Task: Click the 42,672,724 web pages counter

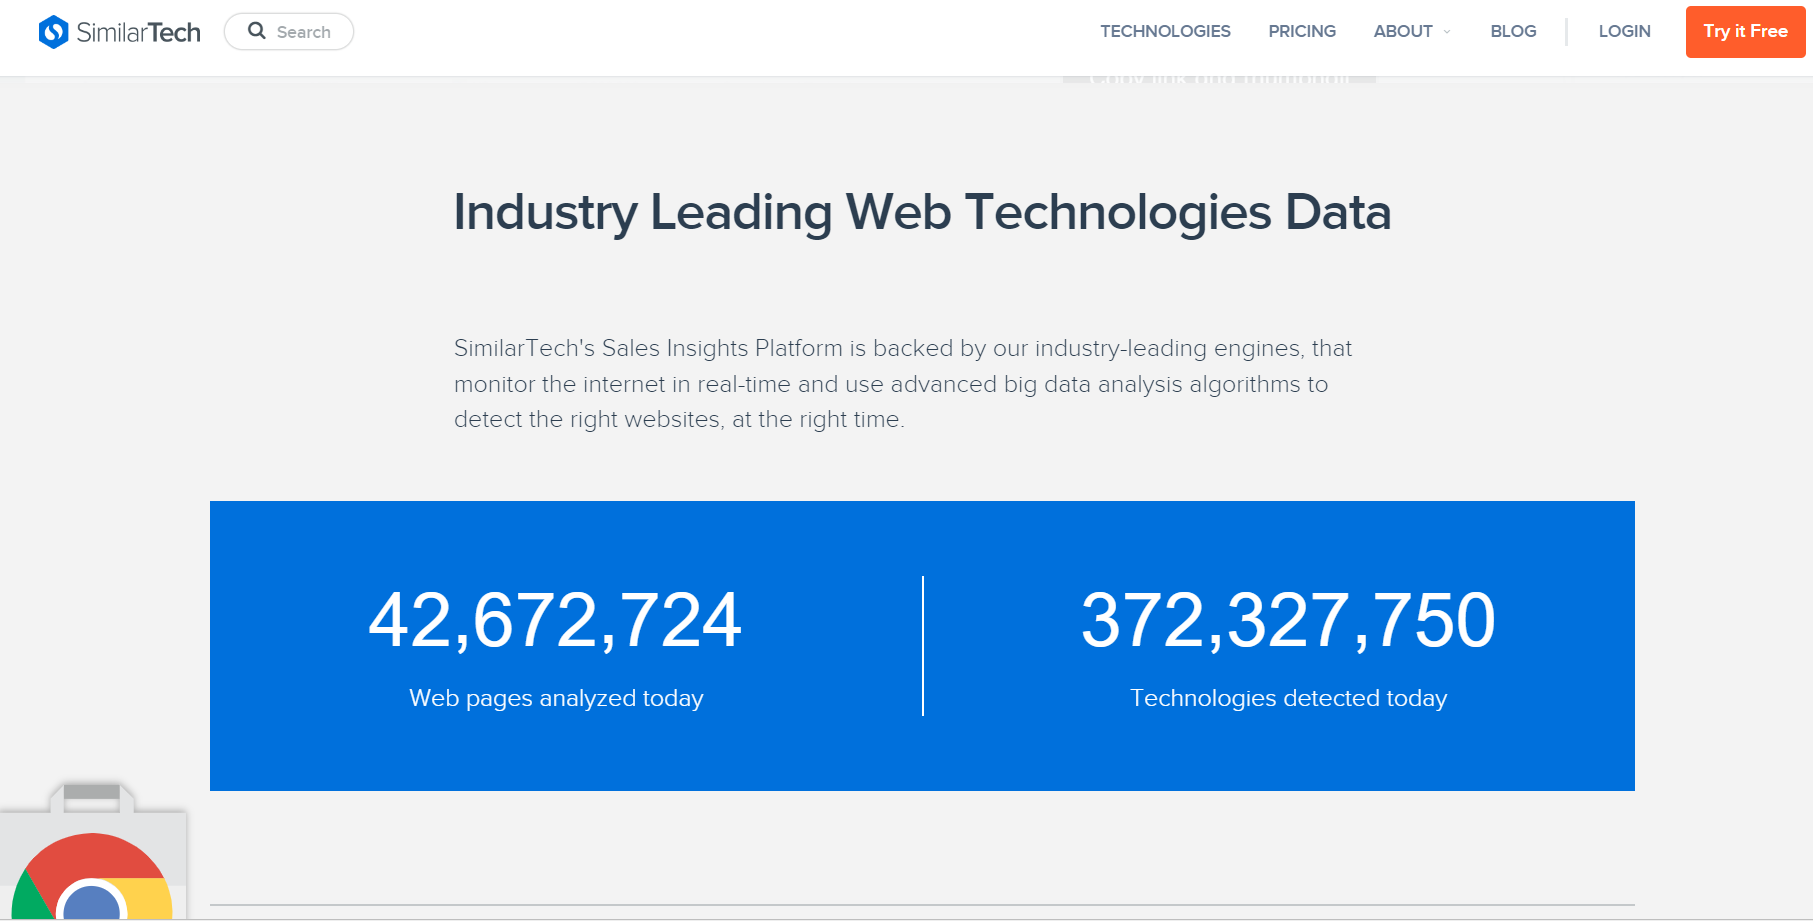Action: (555, 621)
